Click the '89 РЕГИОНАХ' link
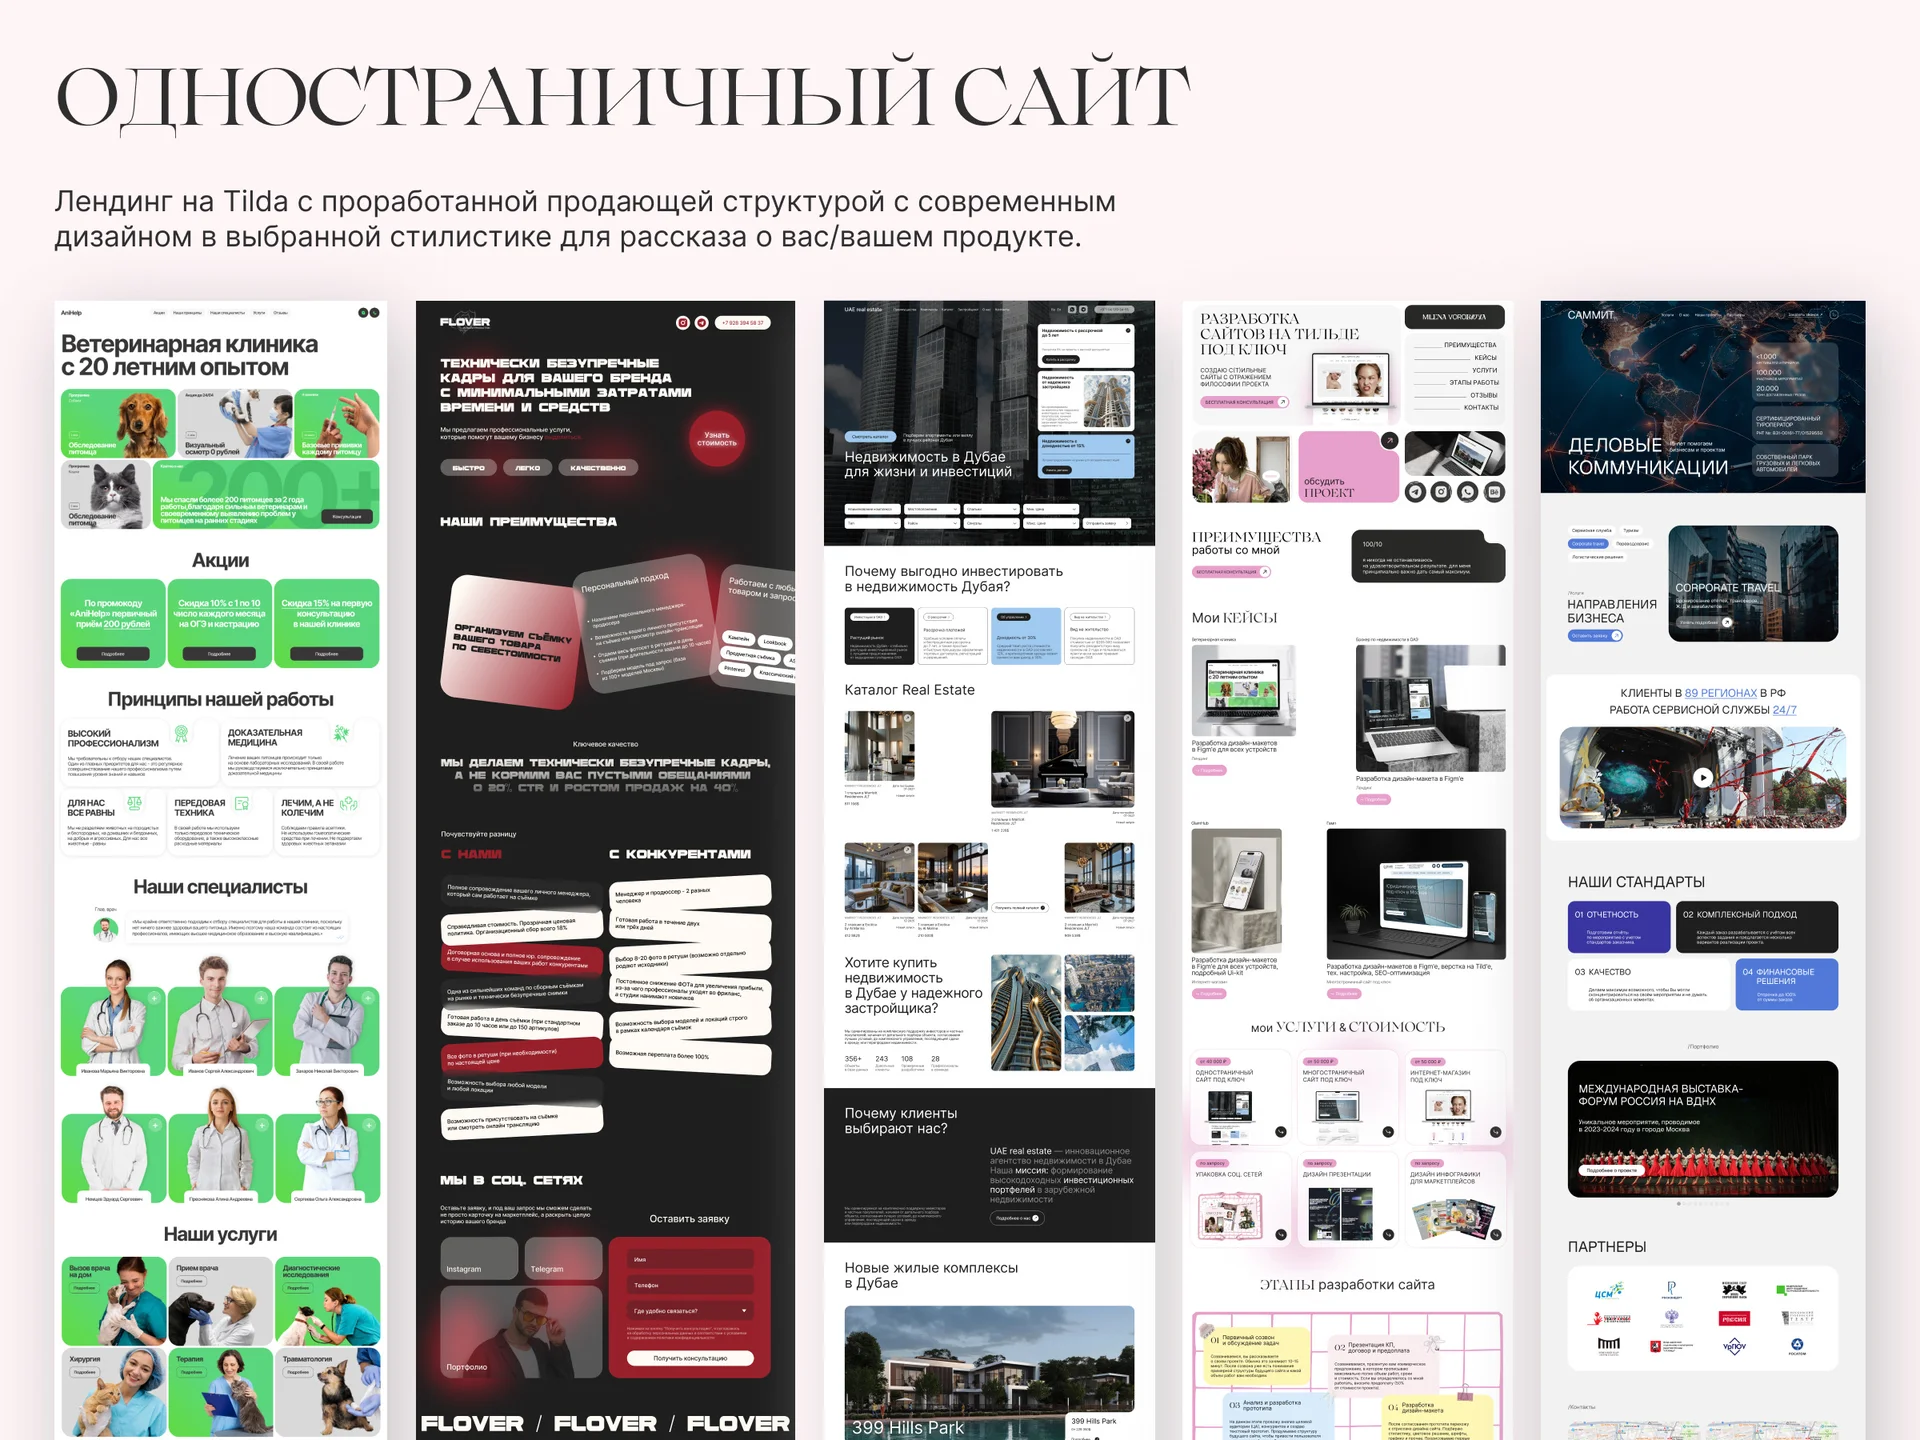The width and height of the screenshot is (1920, 1440). tap(1720, 693)
